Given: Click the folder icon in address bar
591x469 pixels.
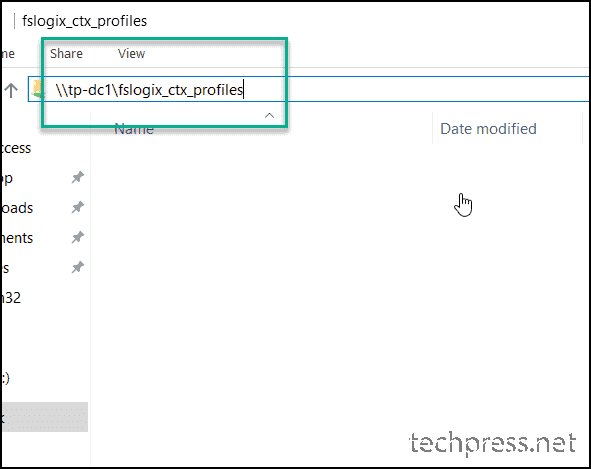Looking at the screenshot, I should pos(37,89).
